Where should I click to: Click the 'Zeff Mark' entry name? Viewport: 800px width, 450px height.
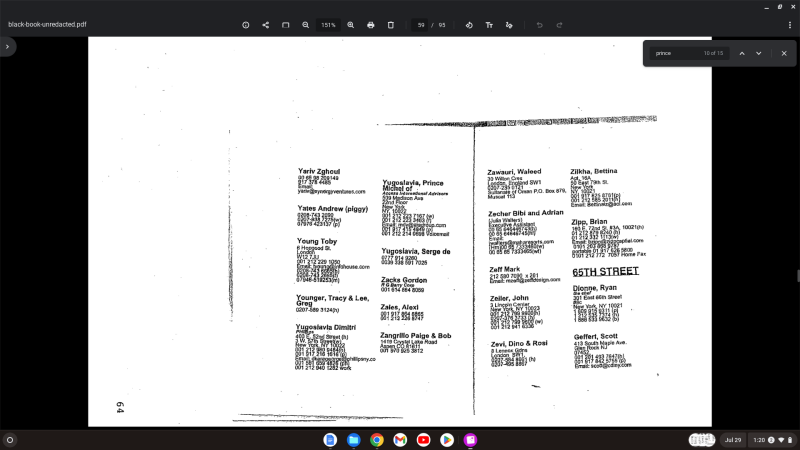505,269
